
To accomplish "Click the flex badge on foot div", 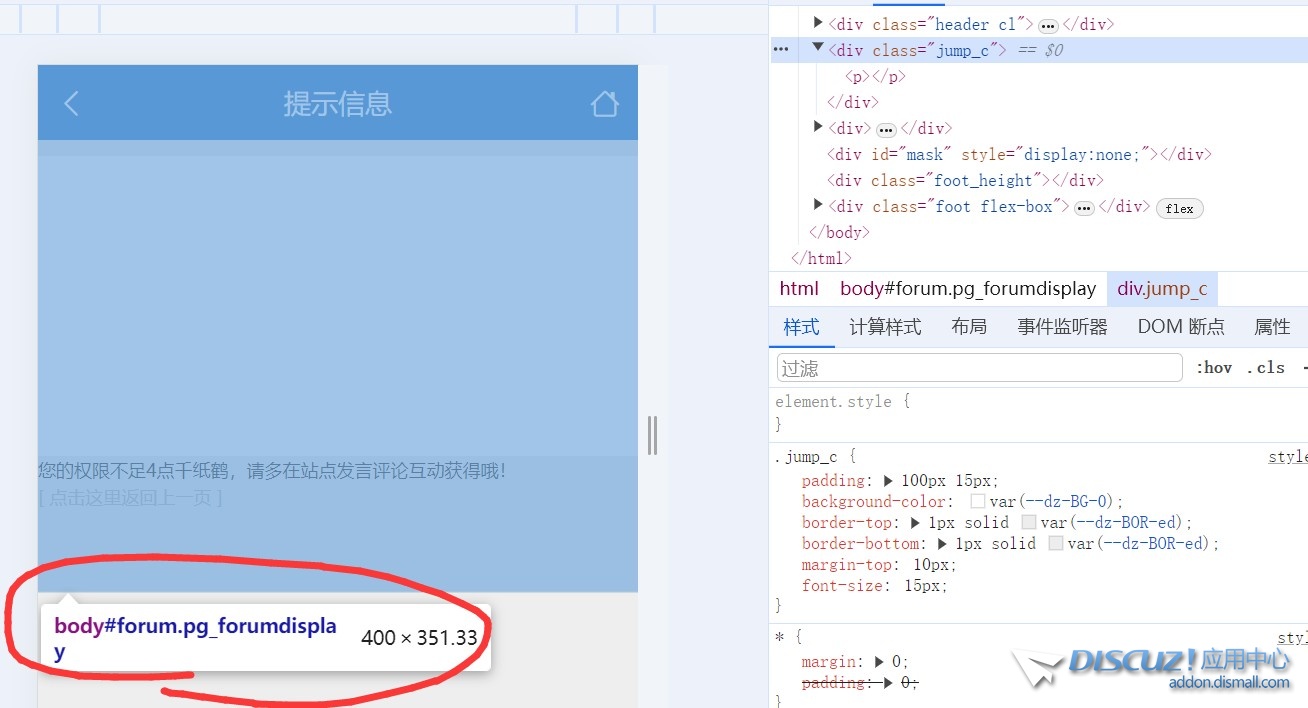I will pyautogui.click(x=1180, y=208).
